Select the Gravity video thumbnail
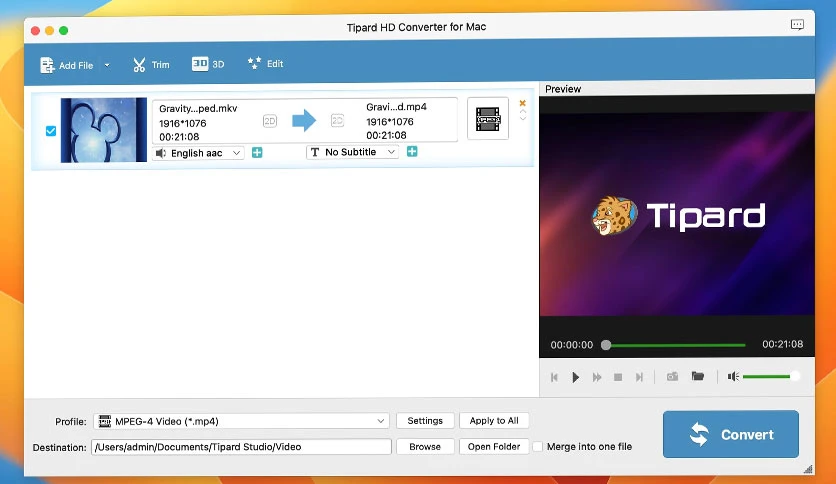 pos(103,130)
